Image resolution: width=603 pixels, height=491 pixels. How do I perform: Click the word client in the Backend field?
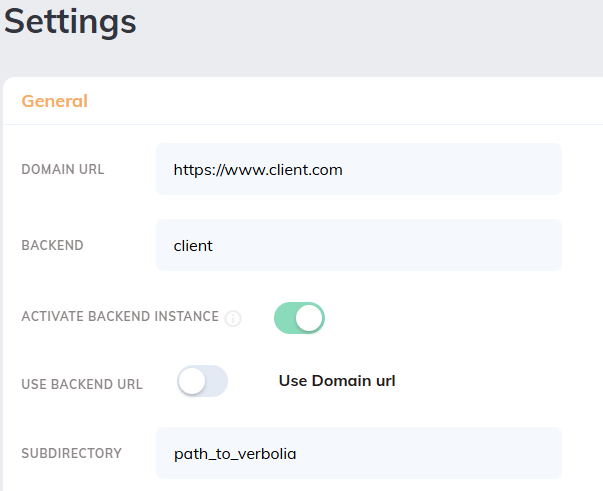coord(193,245)
